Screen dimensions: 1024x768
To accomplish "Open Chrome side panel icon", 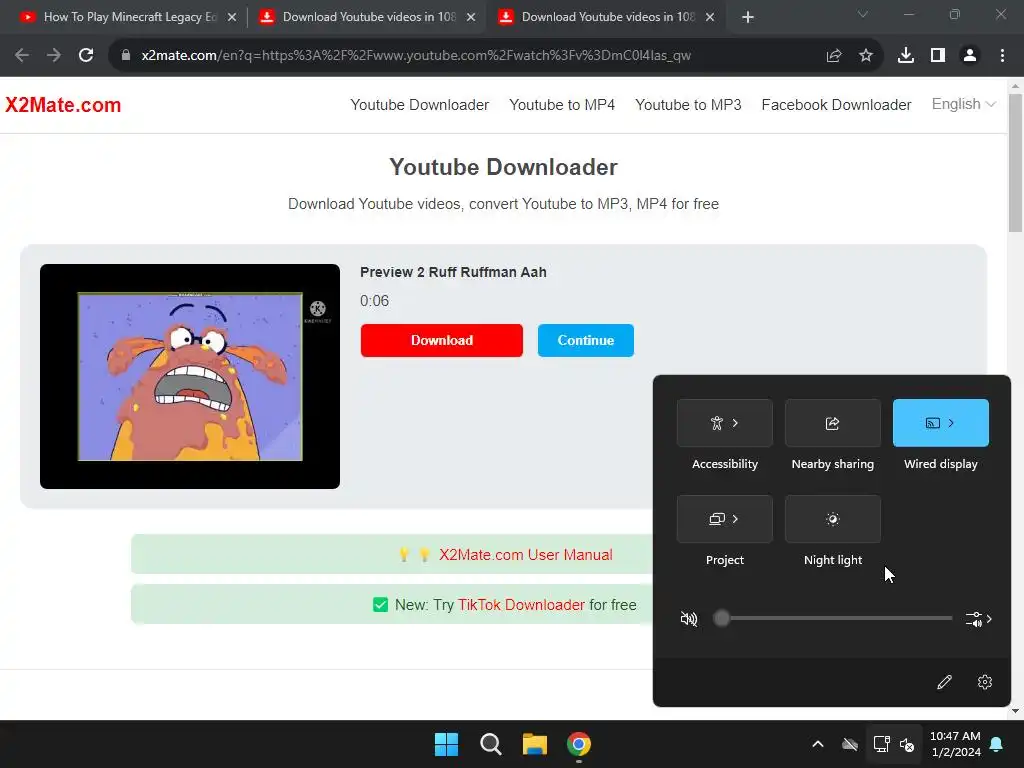I will pos(938,56).
